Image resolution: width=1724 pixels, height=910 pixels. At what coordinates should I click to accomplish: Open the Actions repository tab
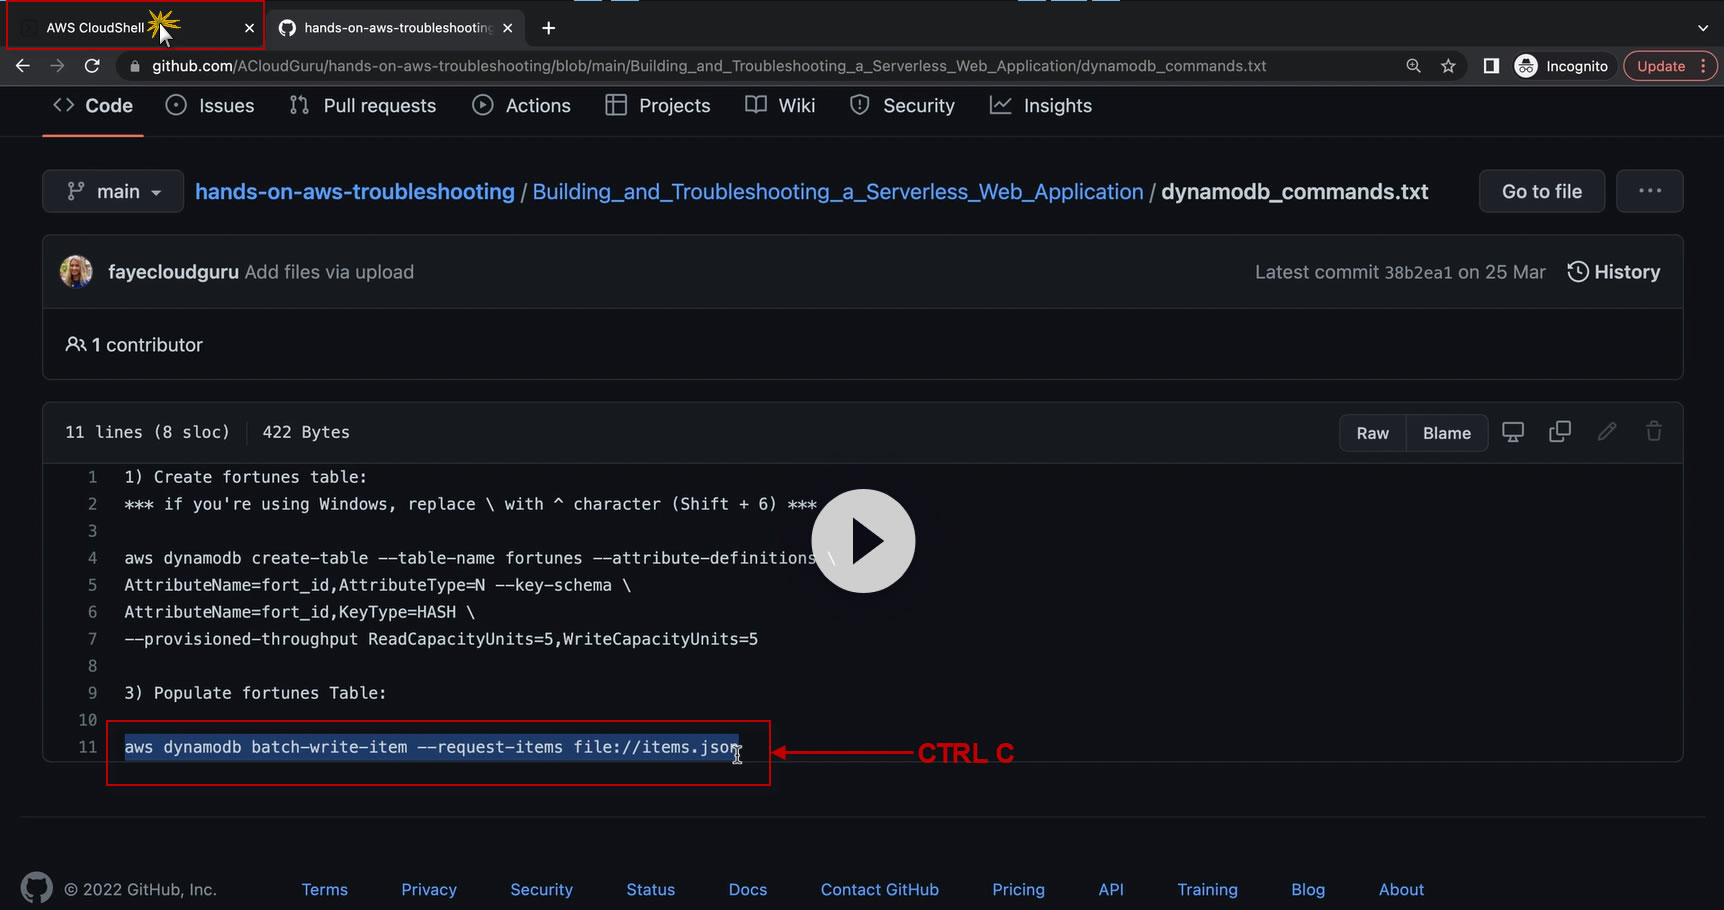pos(522,106)
